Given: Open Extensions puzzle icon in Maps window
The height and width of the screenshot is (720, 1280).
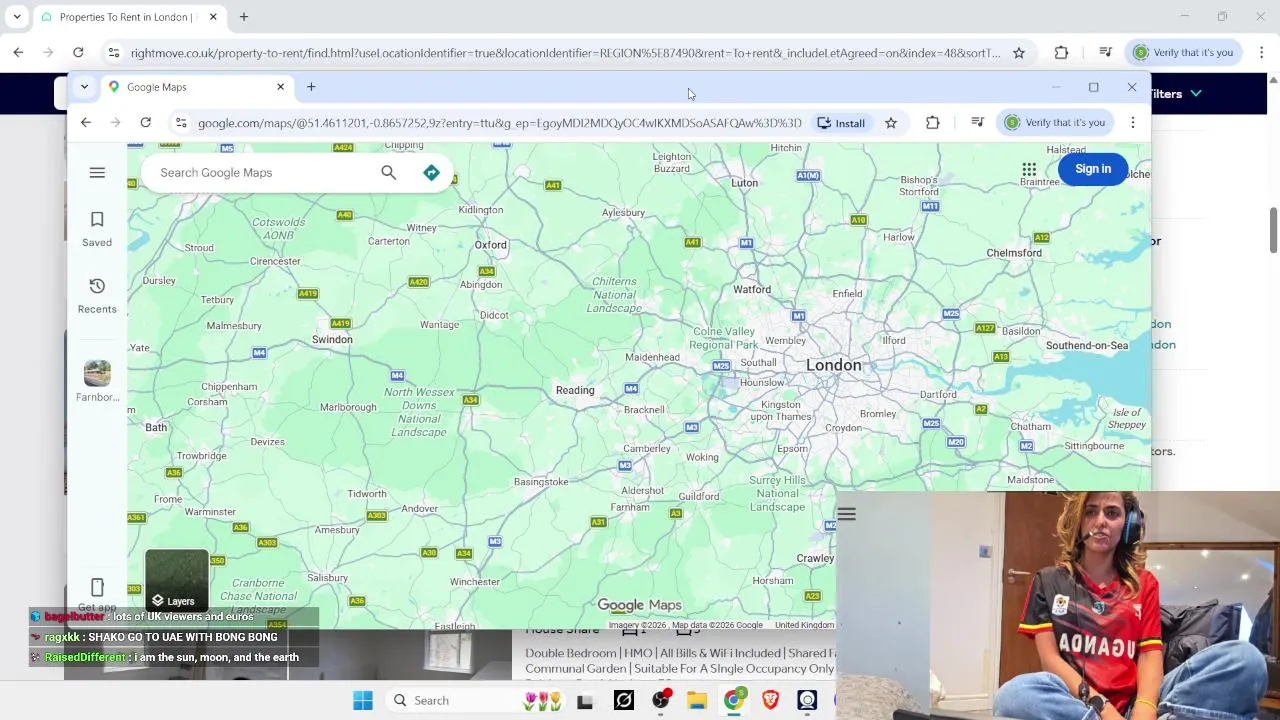Looking at the screenshot, I should tap(932, 123).
